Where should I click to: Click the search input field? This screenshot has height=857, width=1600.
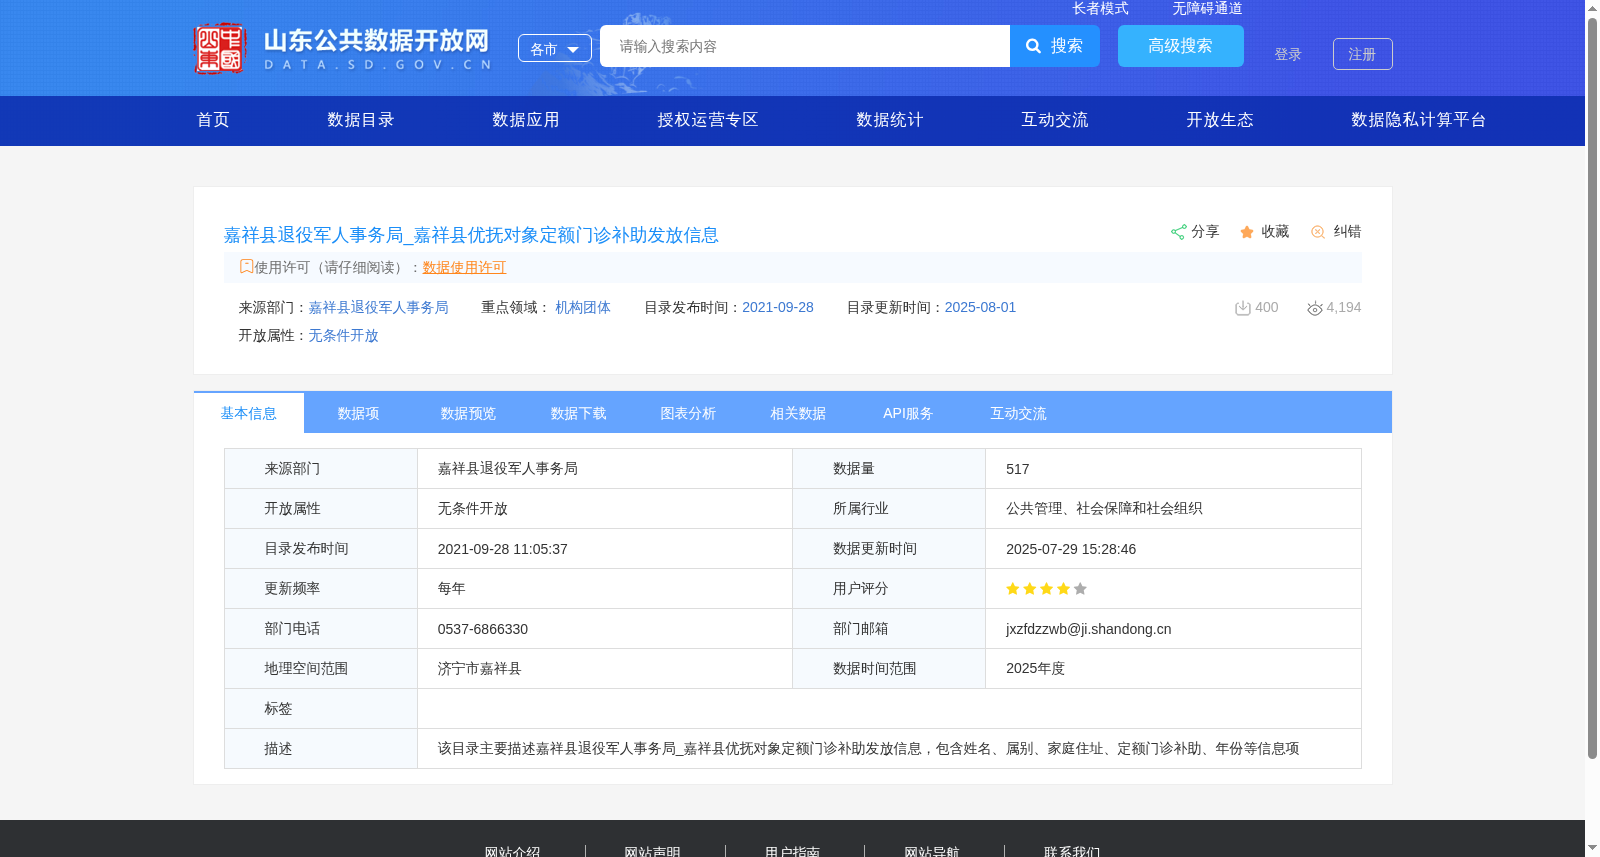click(805, 46)
